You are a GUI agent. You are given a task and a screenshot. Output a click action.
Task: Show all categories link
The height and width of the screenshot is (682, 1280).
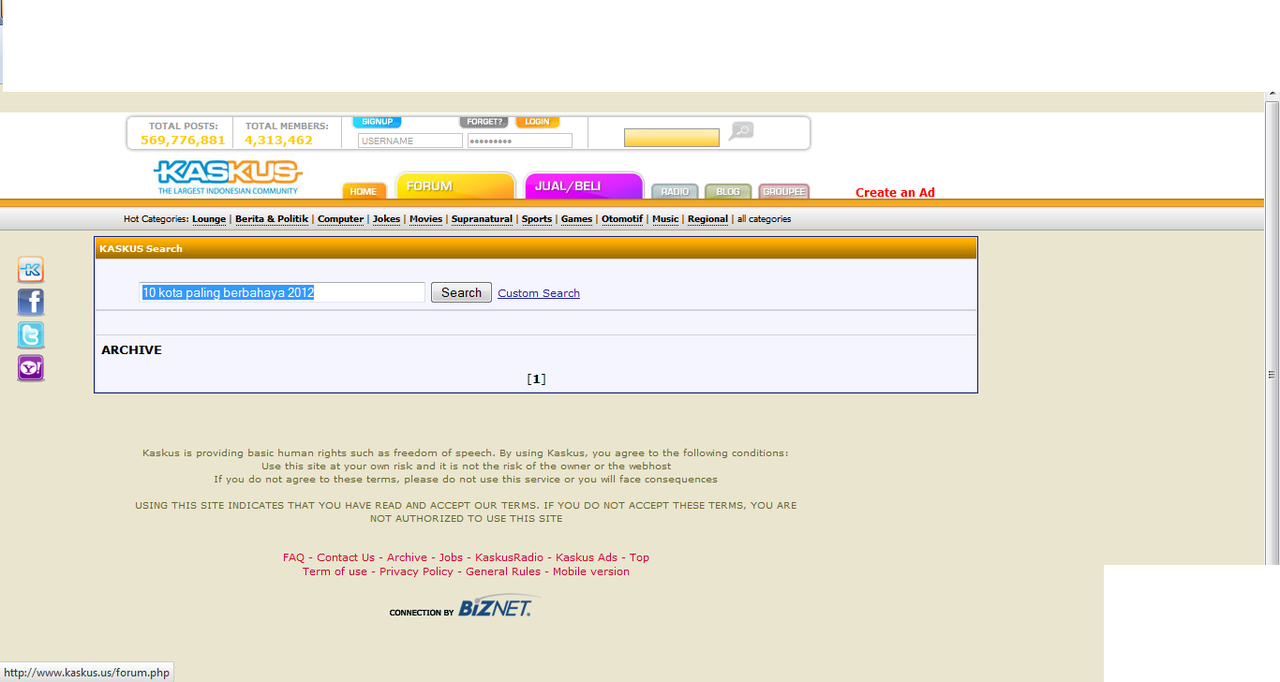pos(764,219)
